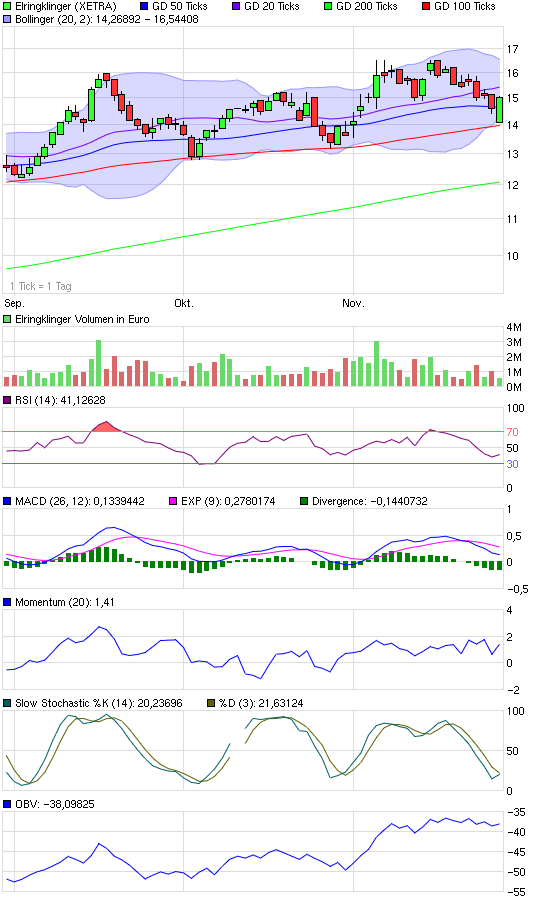This screenshot has height=913, width=545.
Task: Click the dark green Divergence legend swatch
Action: pos(304,501)
